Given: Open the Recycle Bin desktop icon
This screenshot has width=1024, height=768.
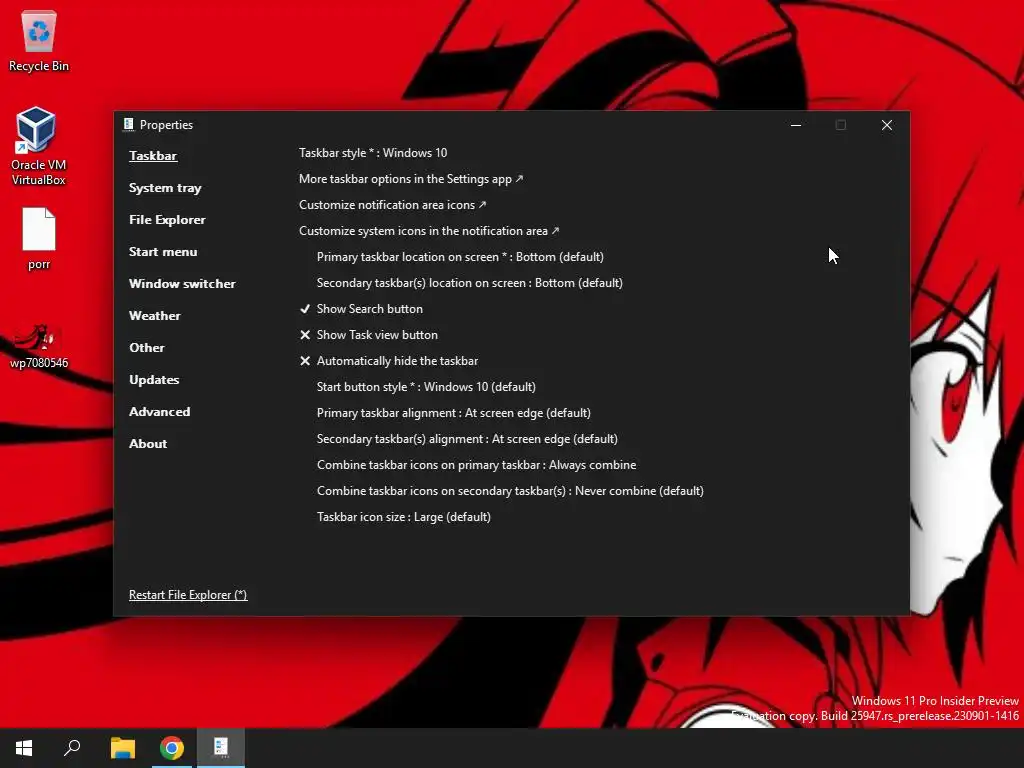Looking at the screenshot, I should point(39,42).
